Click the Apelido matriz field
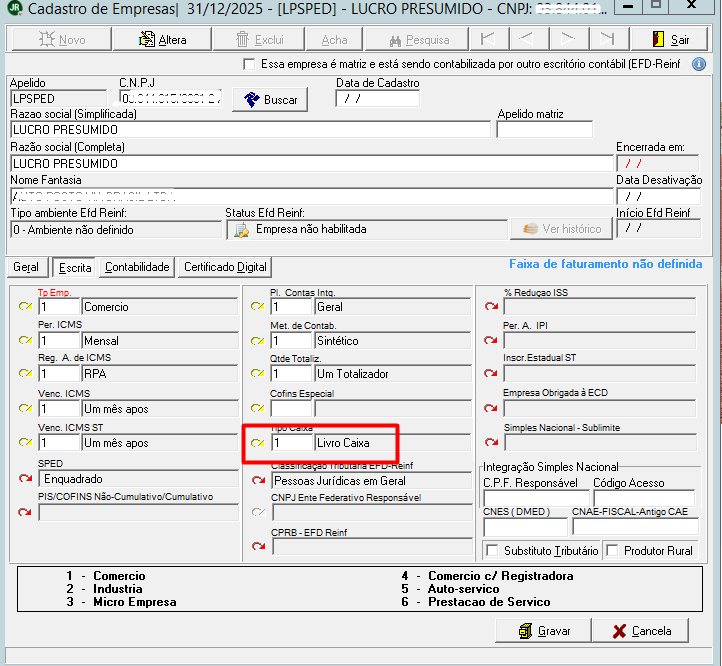This screenshot has height=666, width=722. 545,129
